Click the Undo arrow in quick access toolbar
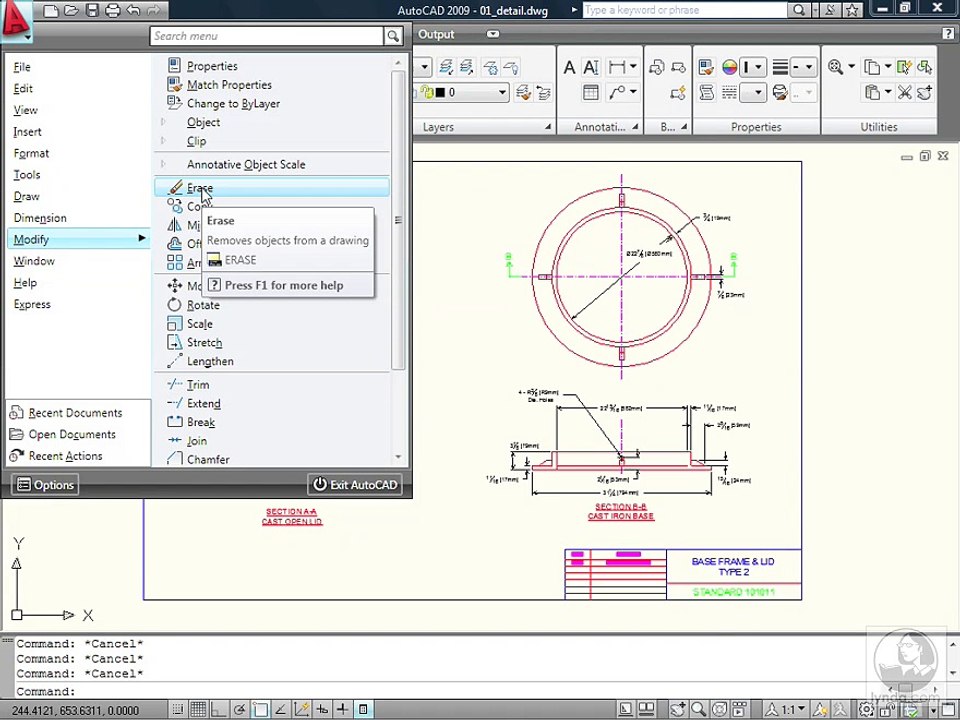This screenshot has width=960, height=720. pyautogui.click(x=135, y=11)
